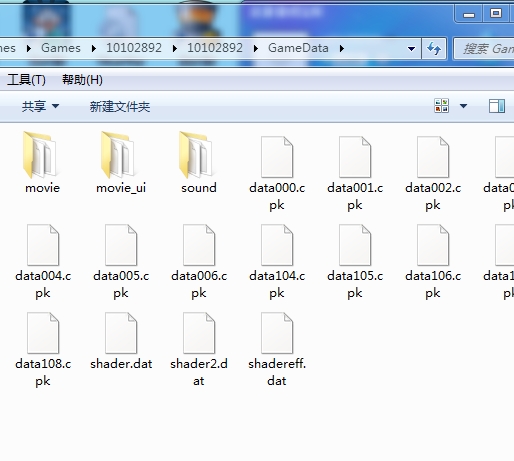Expand the address bar history dropdown
The width and height of the screenshot is (514, 461).
point(412,49)
